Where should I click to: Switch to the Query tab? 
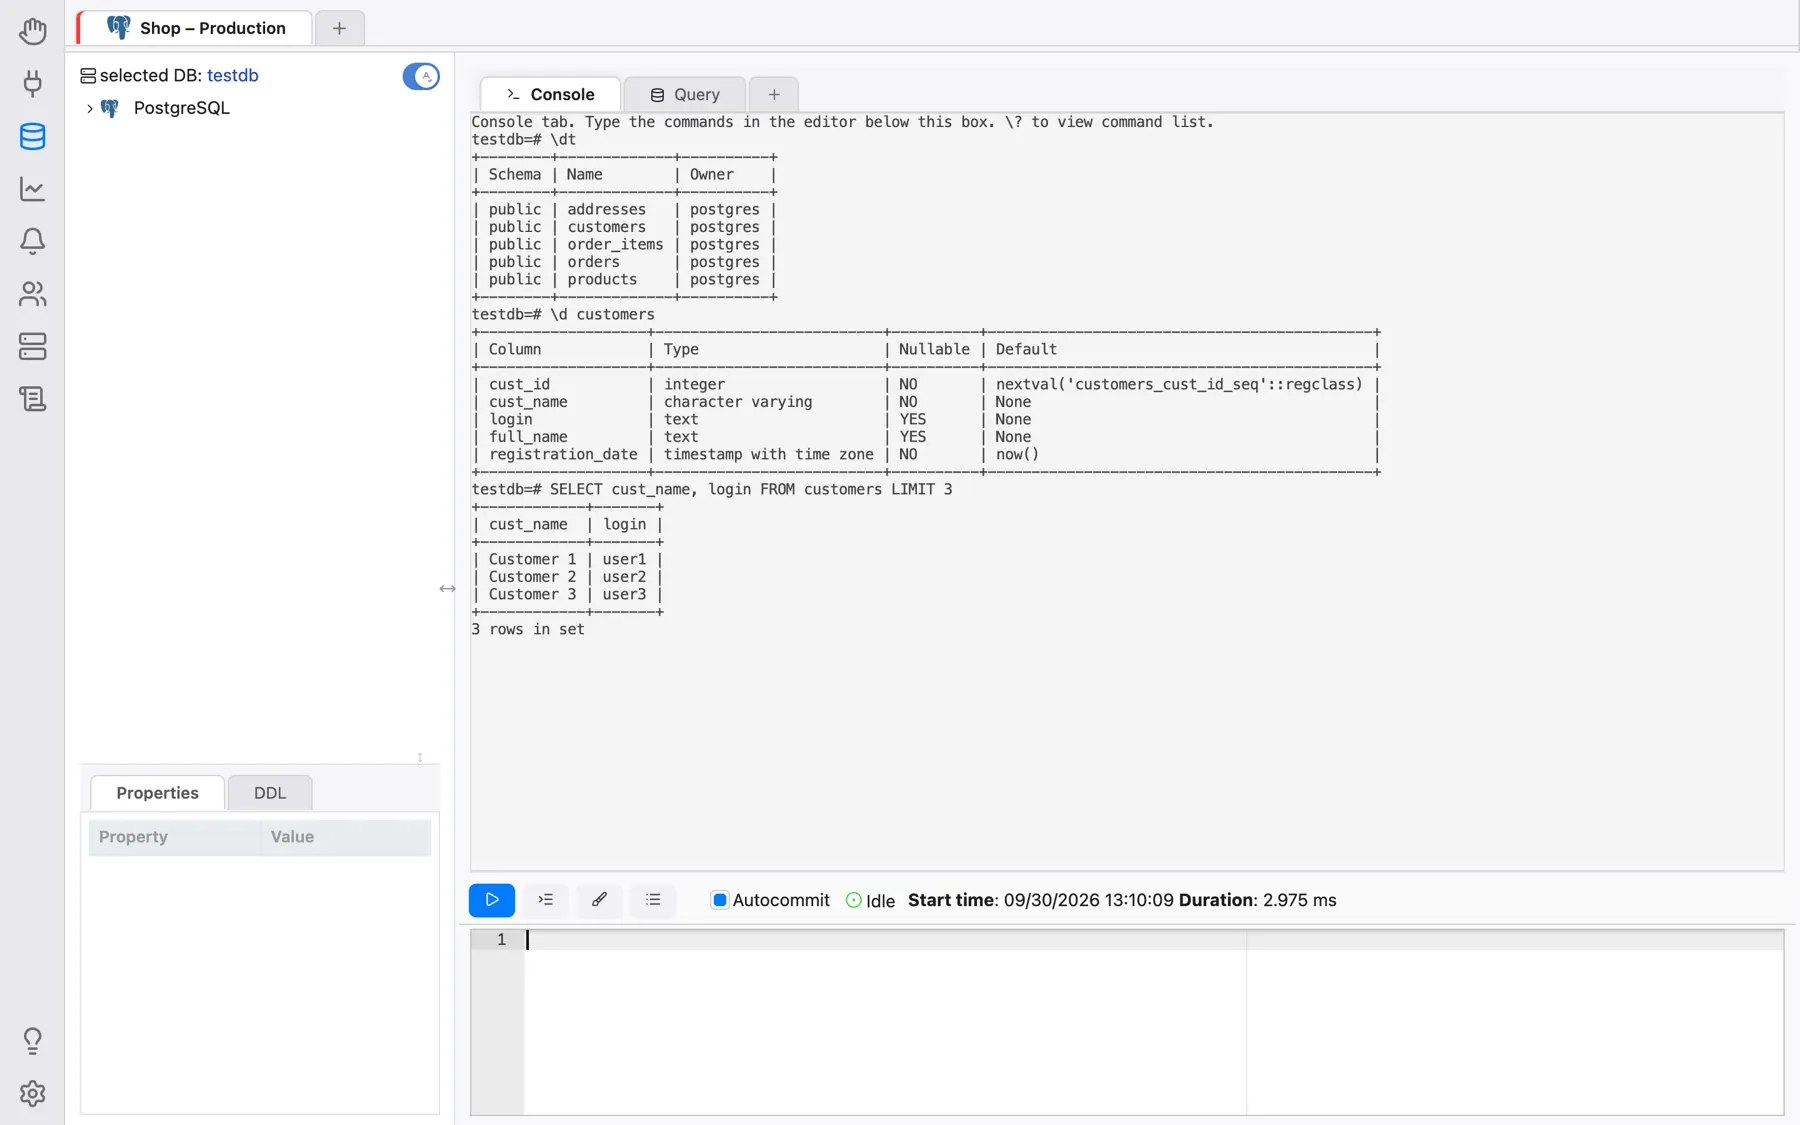pyautogui.click(x=685, y=94)
